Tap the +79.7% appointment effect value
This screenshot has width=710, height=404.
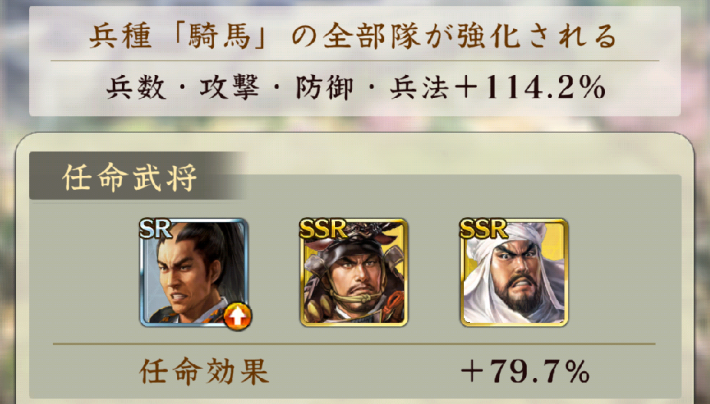click(525, 372)
